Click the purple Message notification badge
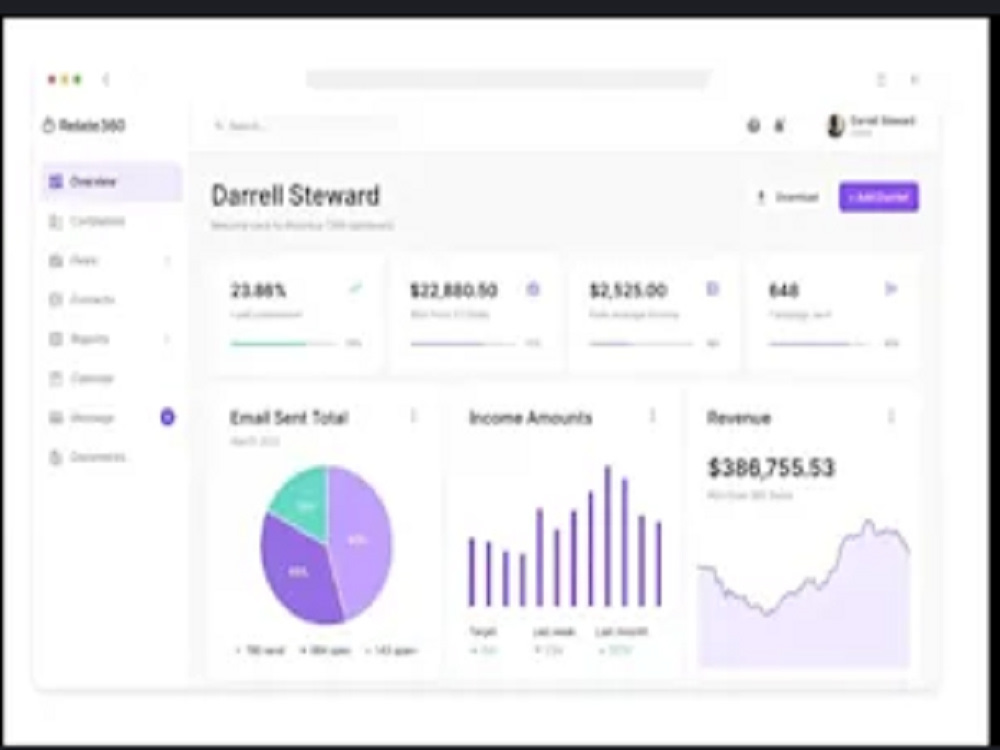The image size is (1000, 750). 167,417
